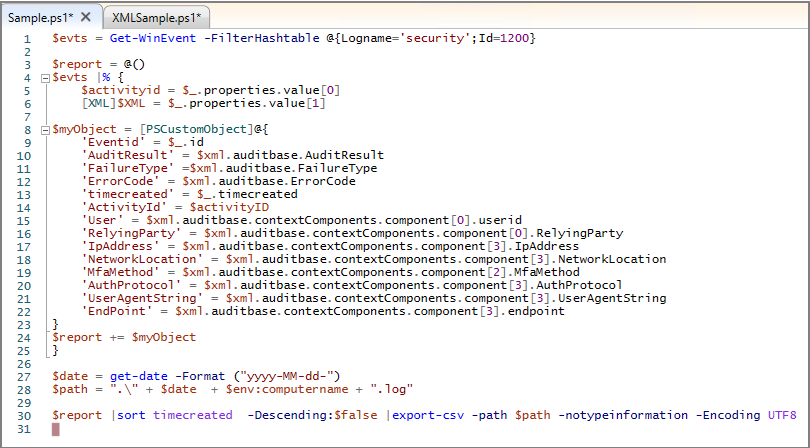Click -Descending:$false parameter
Image resolution: width=810 pixels, height=448 pixels.
313,415
